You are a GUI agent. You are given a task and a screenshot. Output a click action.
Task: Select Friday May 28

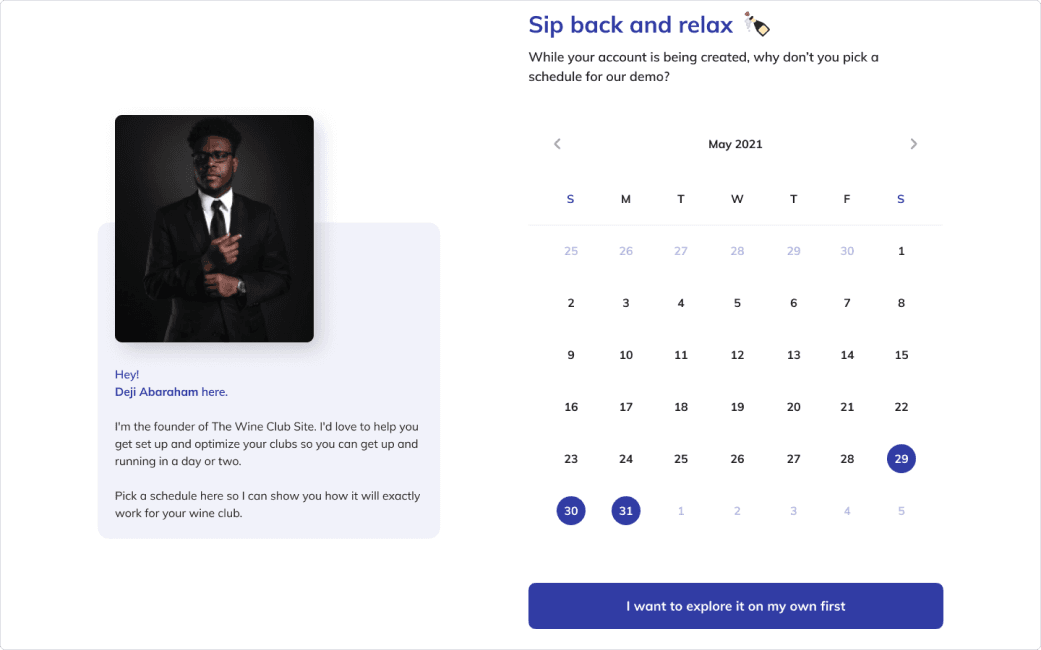click(847, 459)
